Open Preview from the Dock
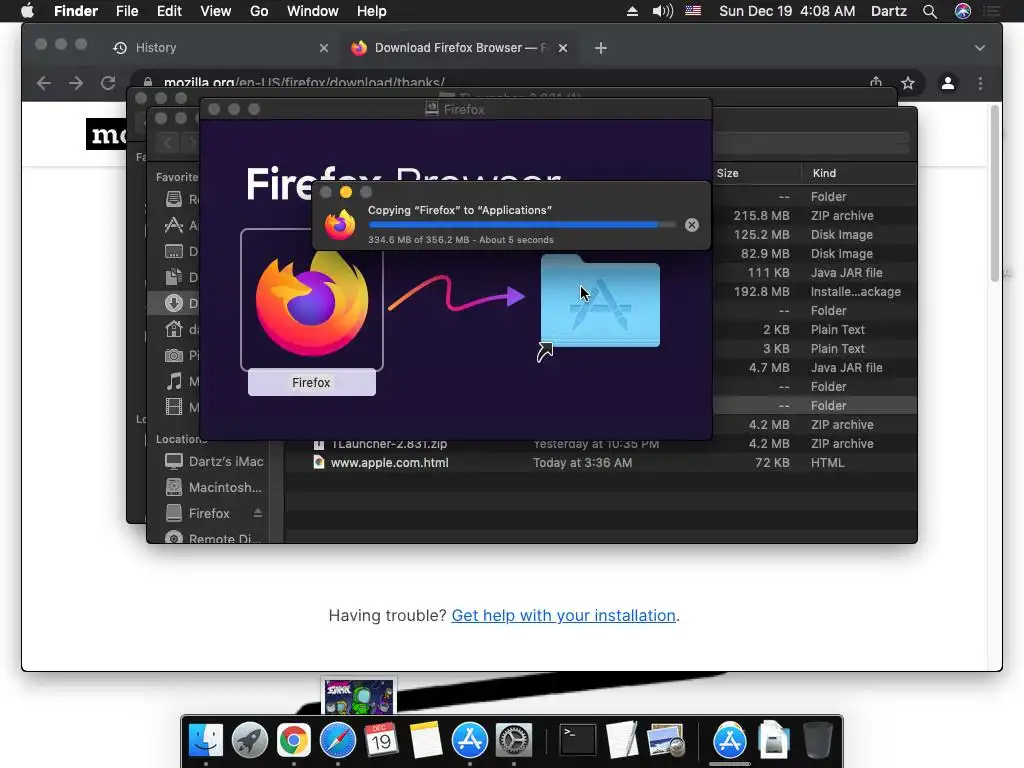 pos(665,741)
